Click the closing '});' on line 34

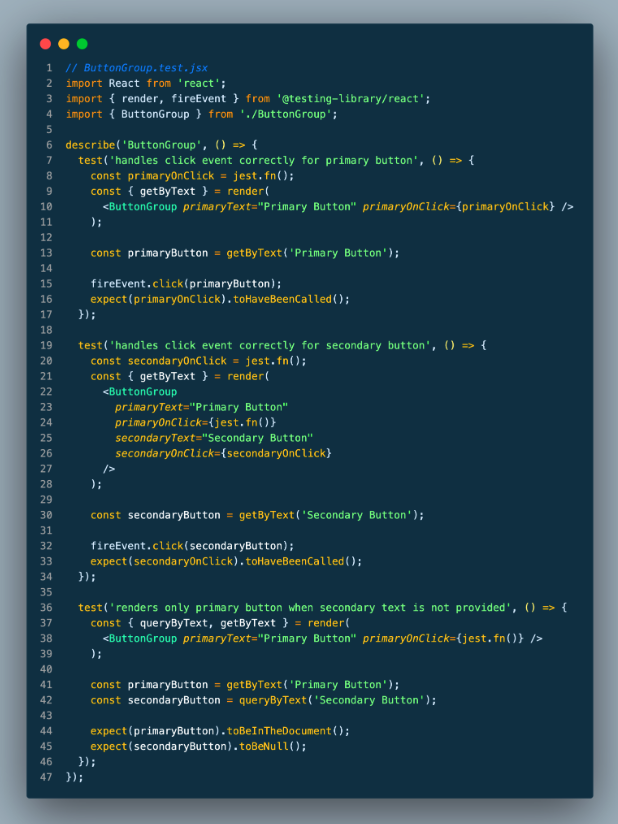click(x=87, y=576)
